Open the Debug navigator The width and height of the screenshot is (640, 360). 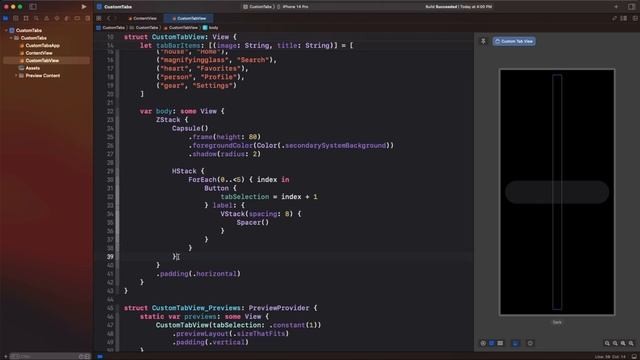point(67,18)
